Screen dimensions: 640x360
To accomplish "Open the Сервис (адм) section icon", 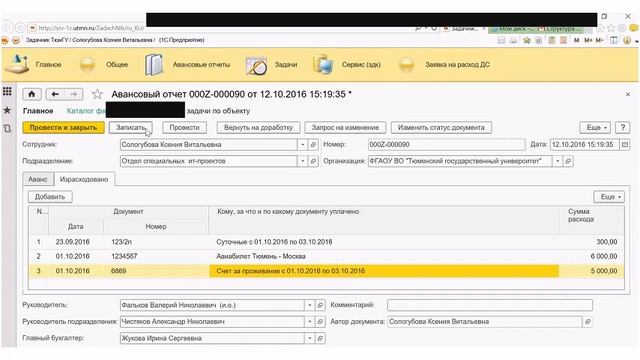I will pos(322,64).
